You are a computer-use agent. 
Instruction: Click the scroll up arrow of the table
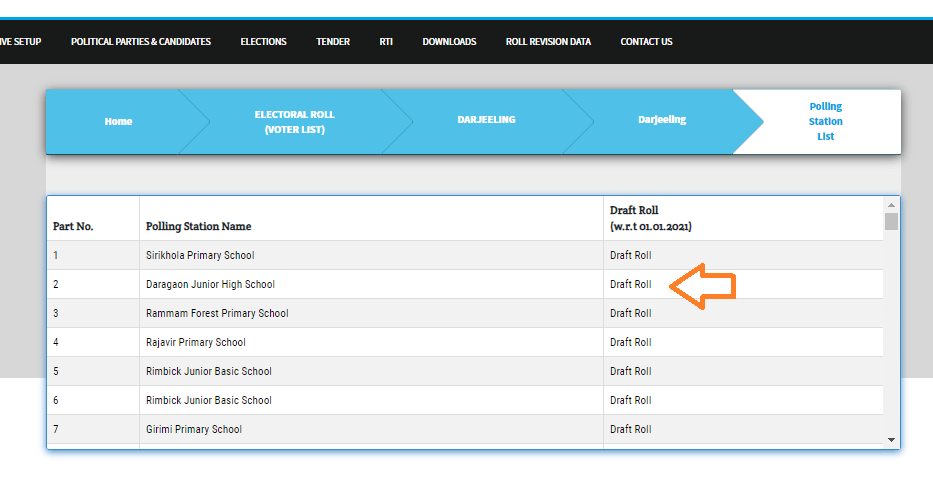891,205
